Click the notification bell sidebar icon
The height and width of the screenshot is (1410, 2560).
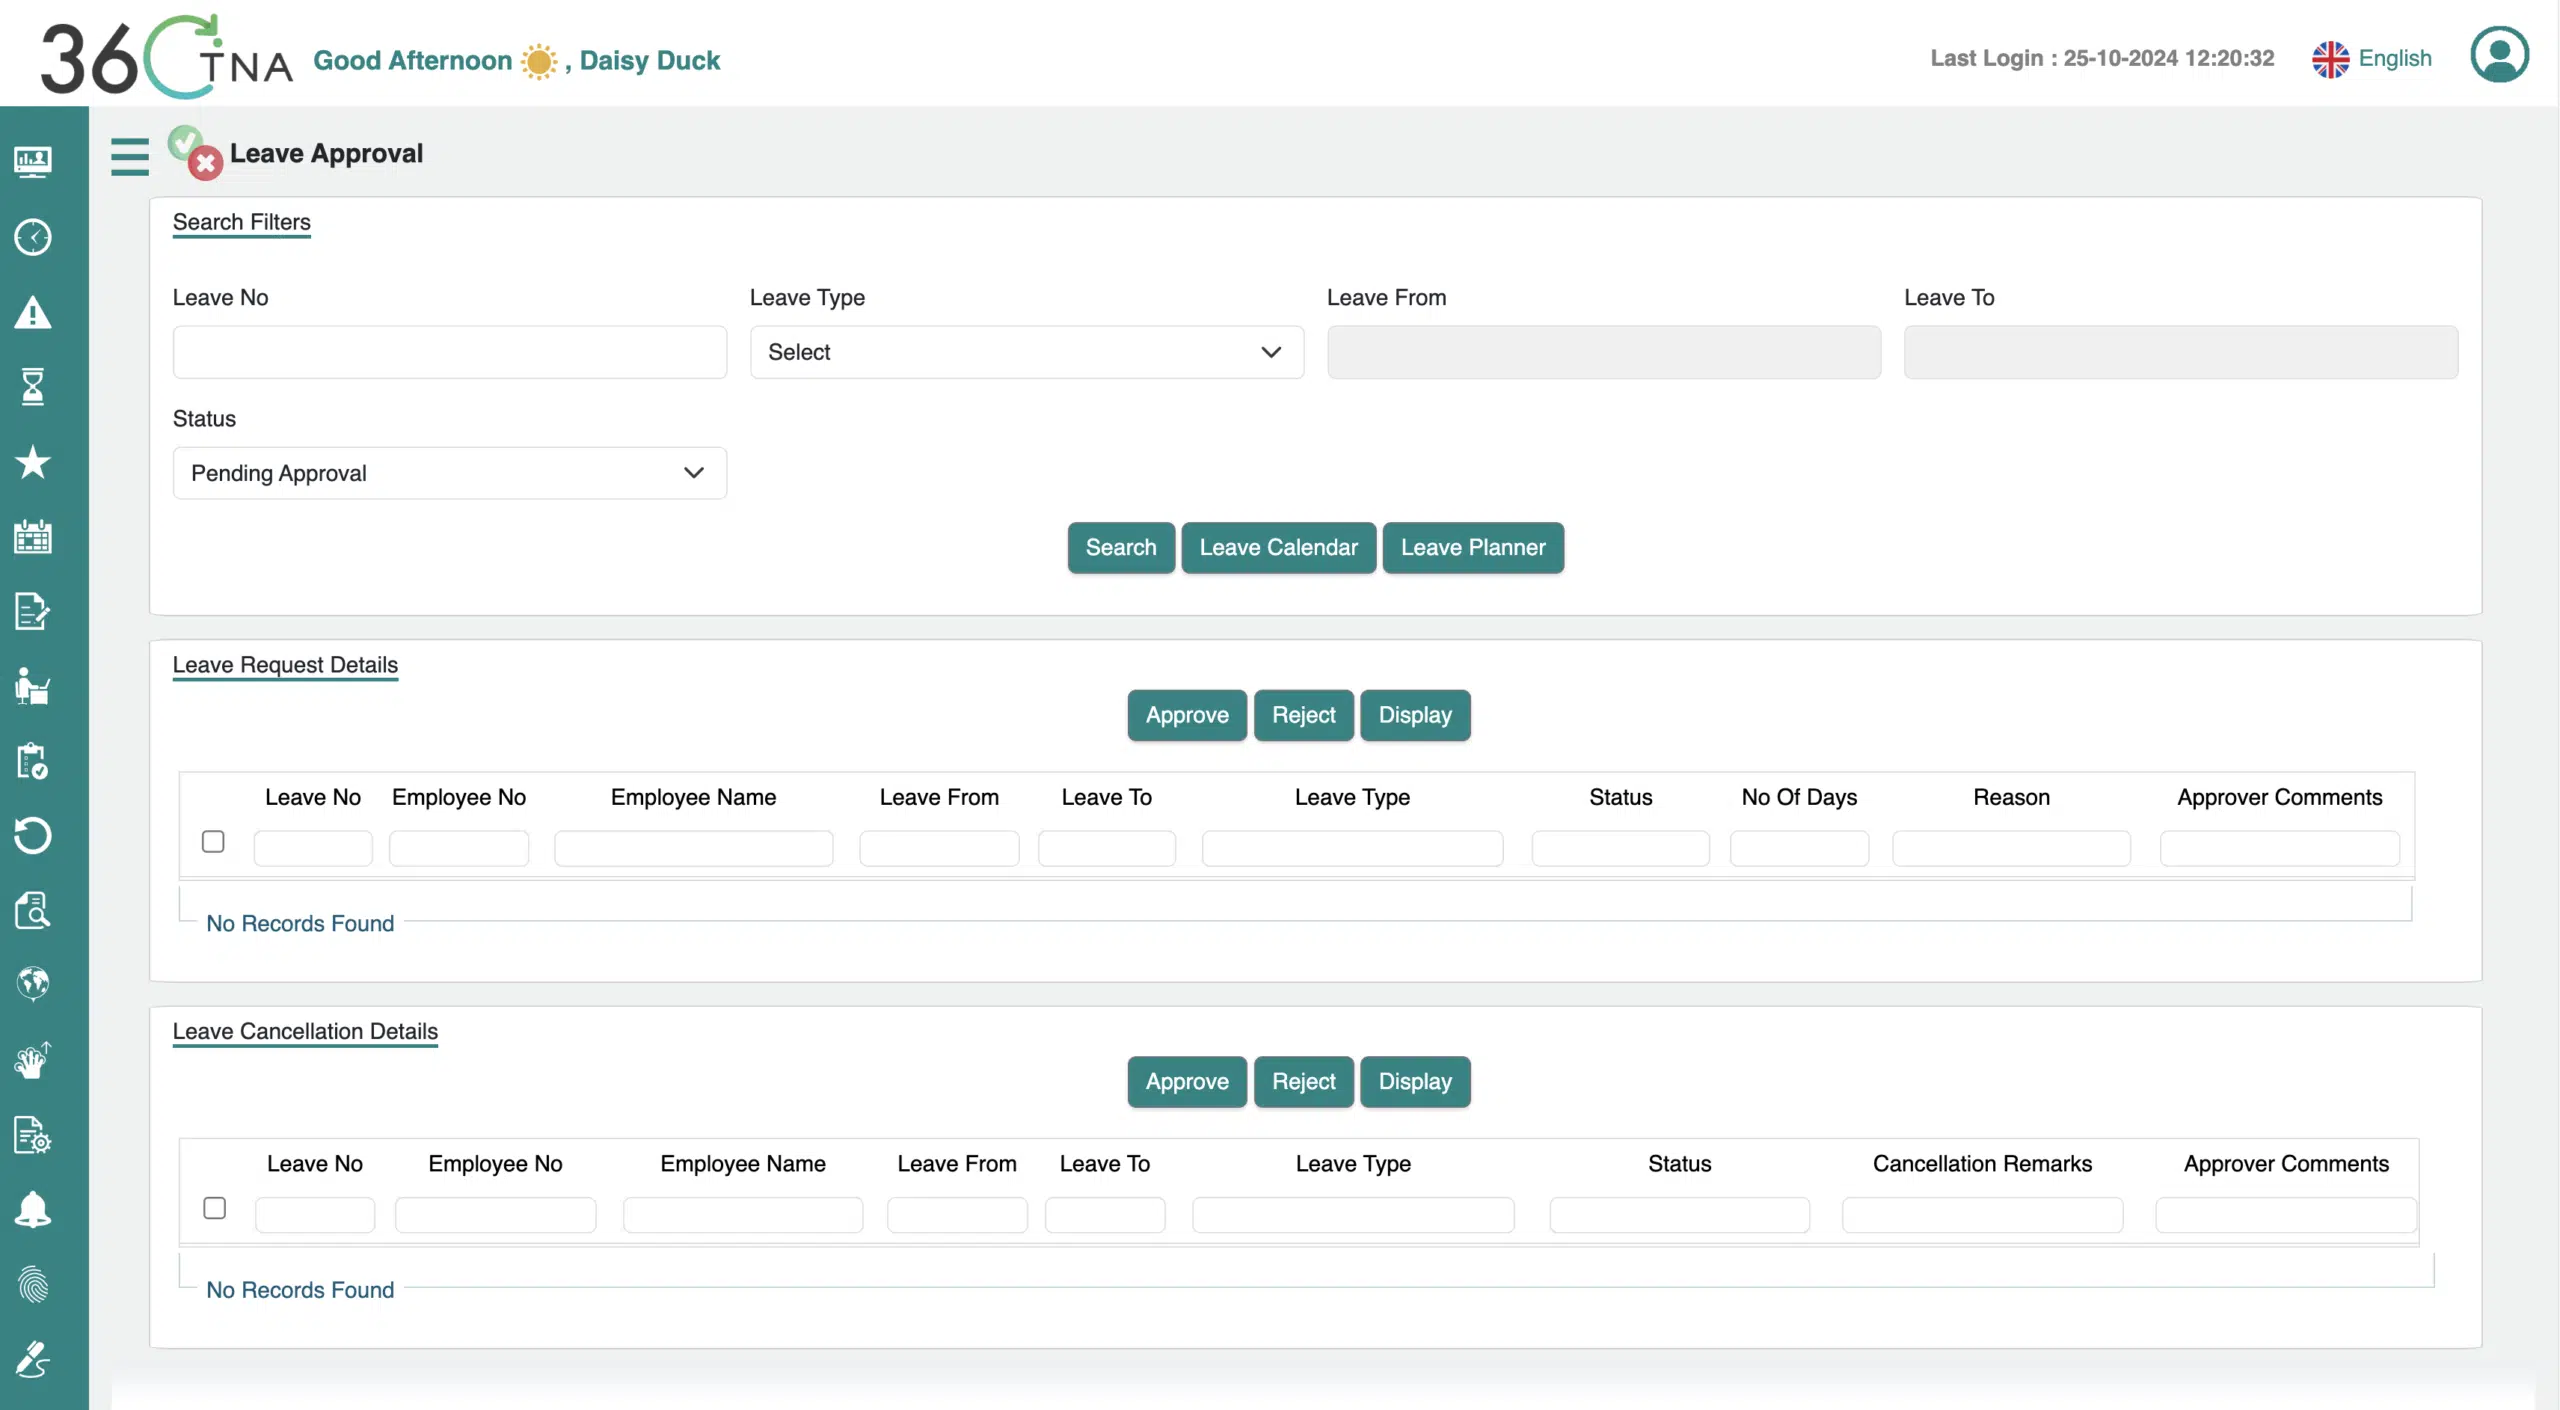pos(33,1209)
